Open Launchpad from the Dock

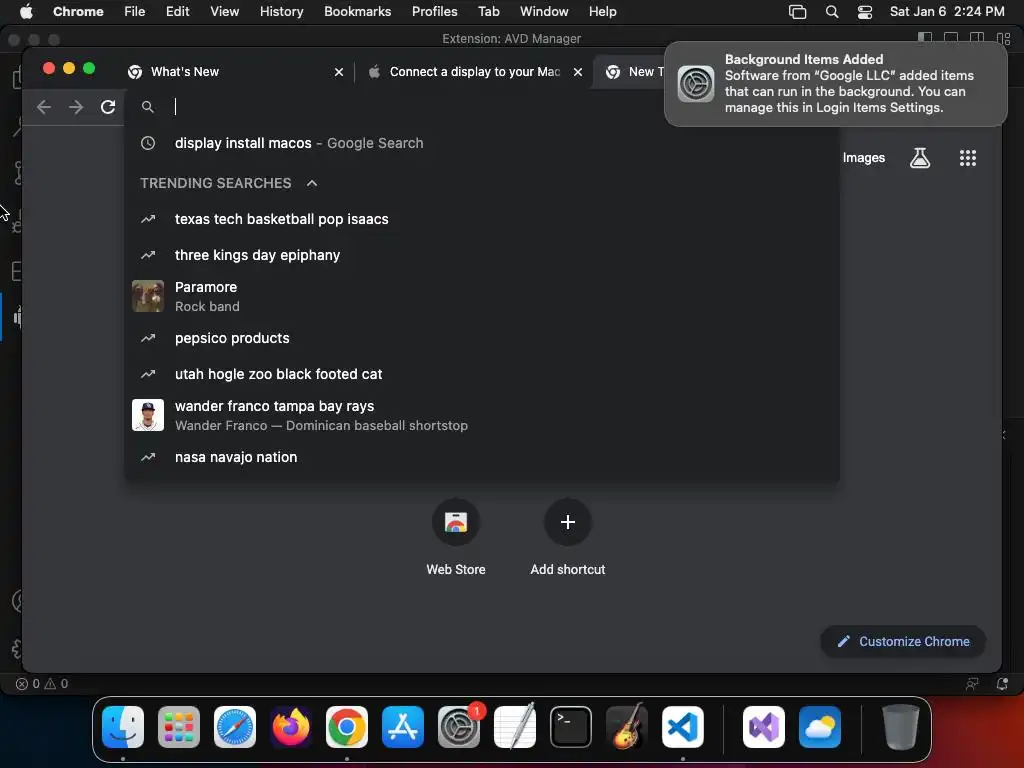(179, 727)
